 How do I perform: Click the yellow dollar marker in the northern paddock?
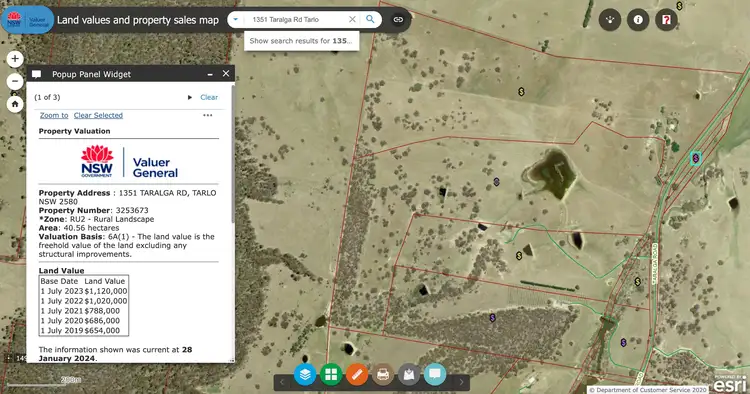pos(521,91)
